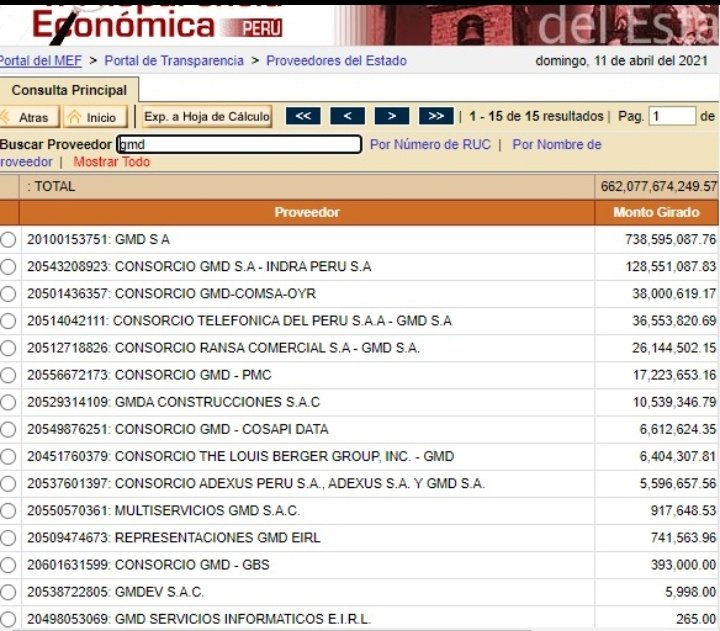This screenshot has height=631, width=720.
Task: Click the amount 128,551,087.83
Action: [x=671, y=267]
